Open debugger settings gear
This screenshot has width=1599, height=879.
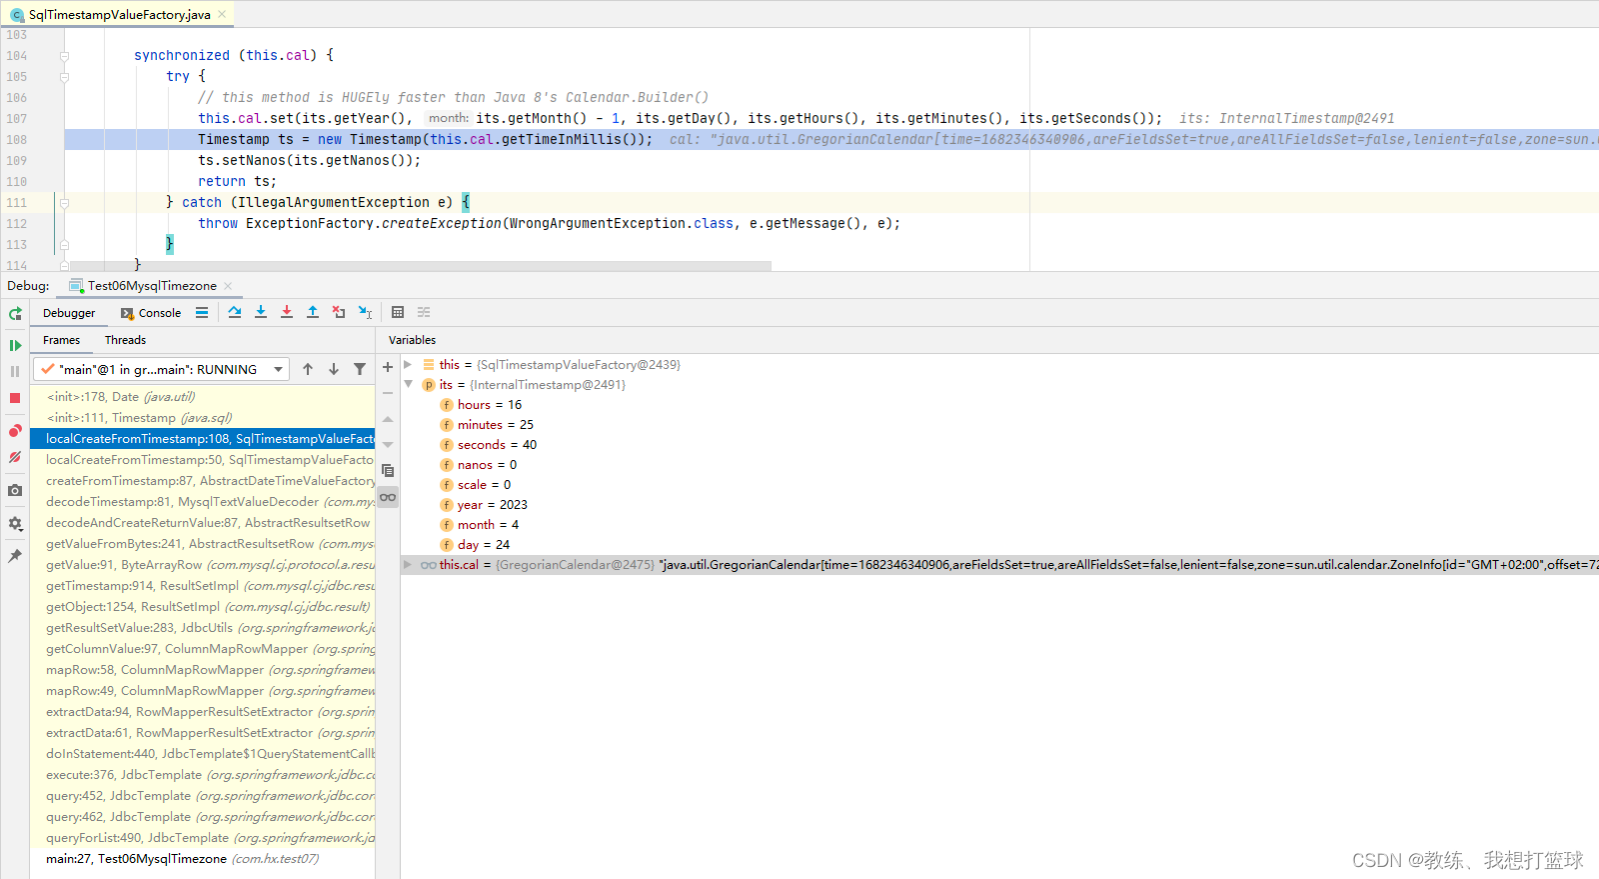15,523
